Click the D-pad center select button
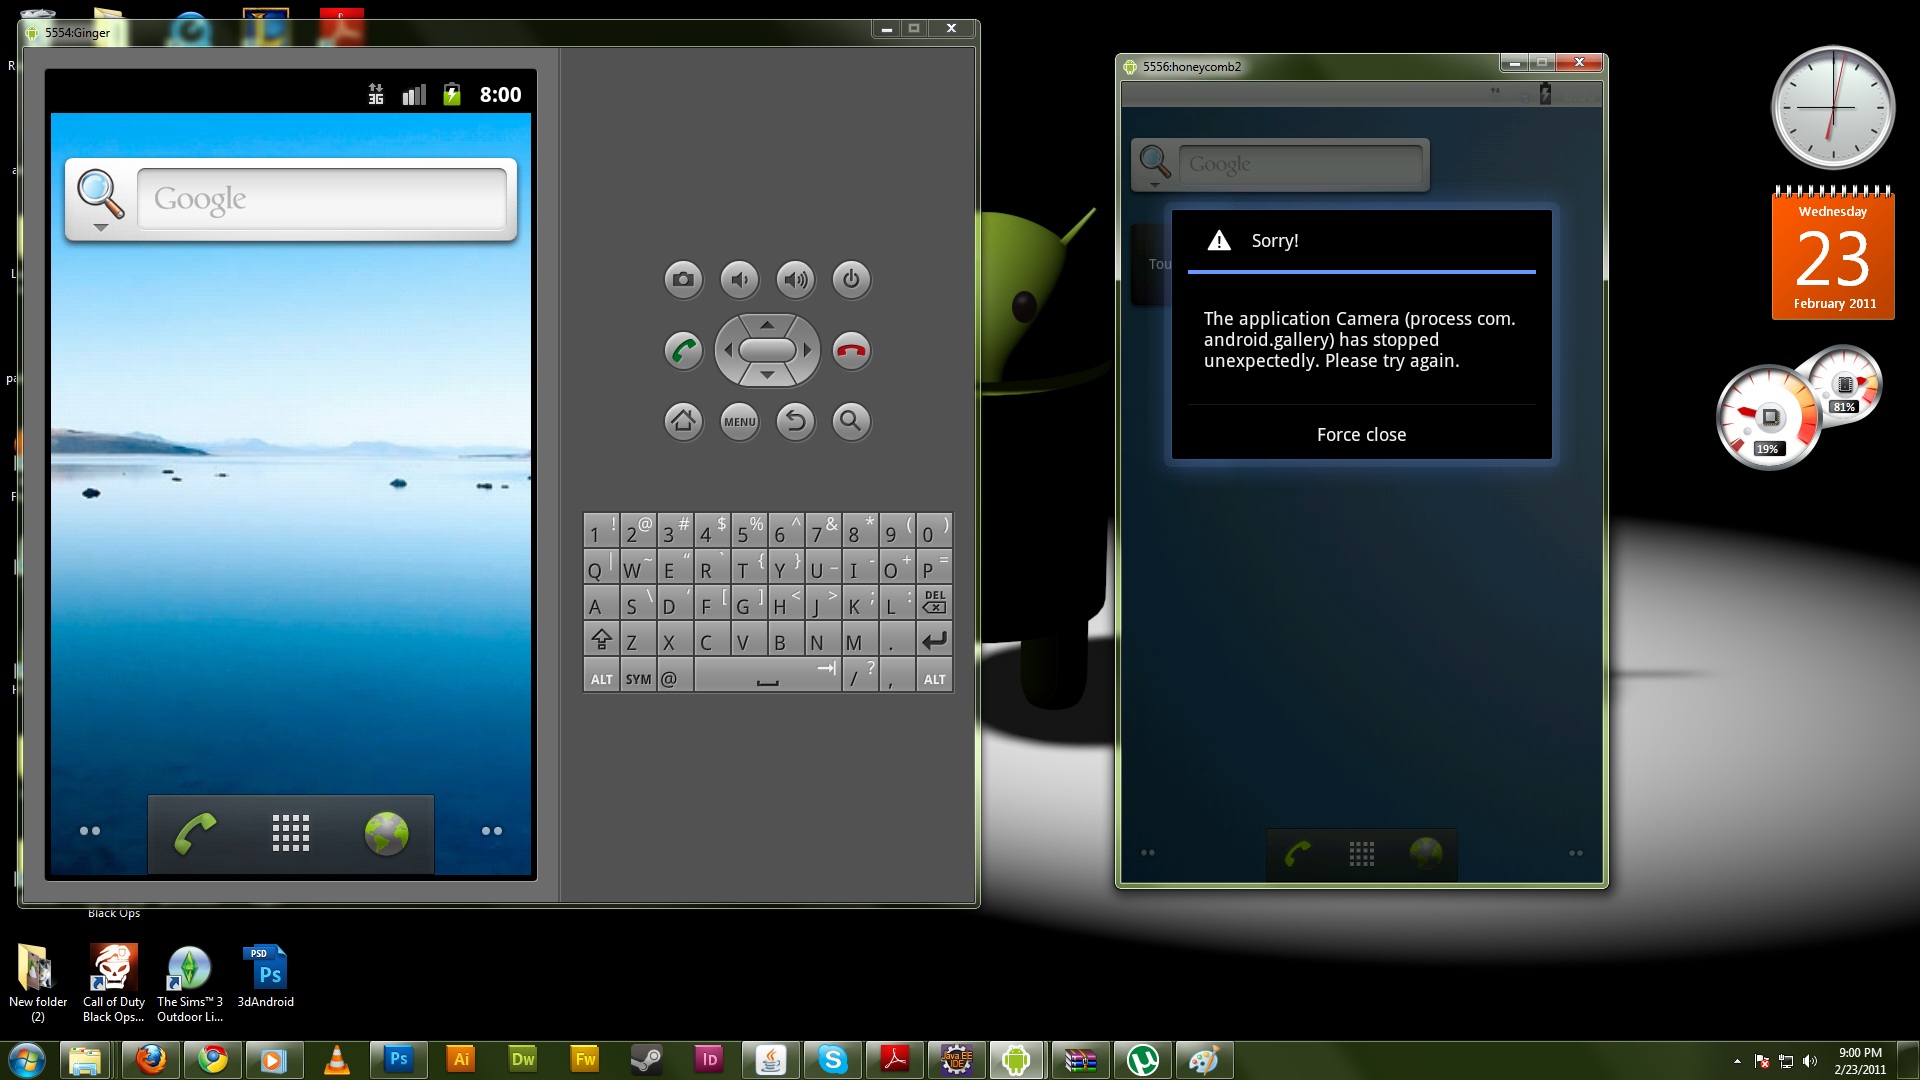The height and width of the screenshot is (1080, 1920). click(x=767, y=350)
